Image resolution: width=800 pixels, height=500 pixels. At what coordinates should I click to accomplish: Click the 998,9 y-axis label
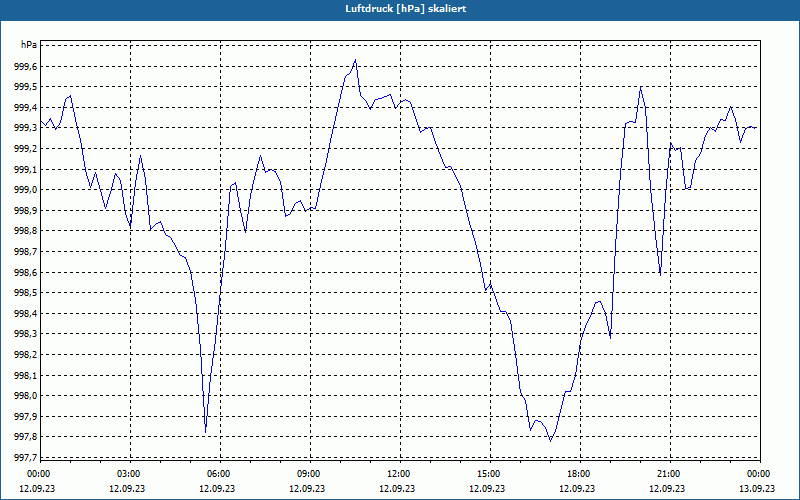tap(26, 211)
